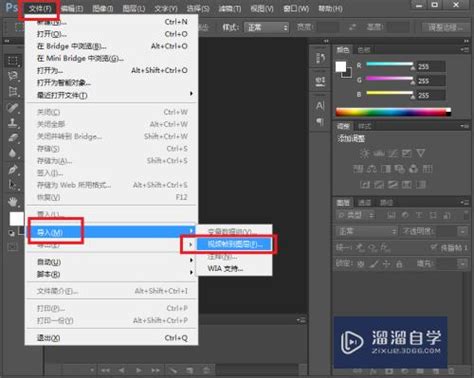Add a Levels adjustment (histogram icon)
This screenshot has height=378, width=474.
(379, 153)
